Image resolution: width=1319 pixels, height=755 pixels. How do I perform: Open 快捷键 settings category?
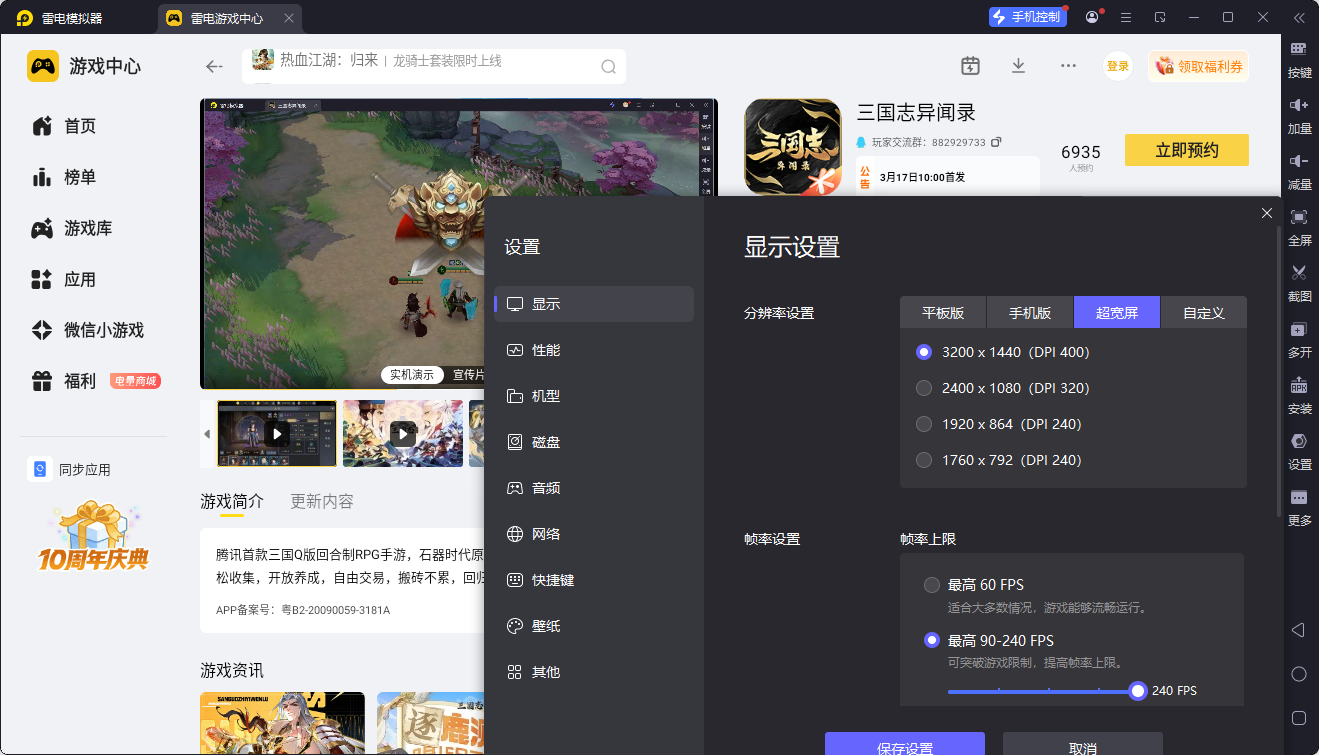[594, 580]
